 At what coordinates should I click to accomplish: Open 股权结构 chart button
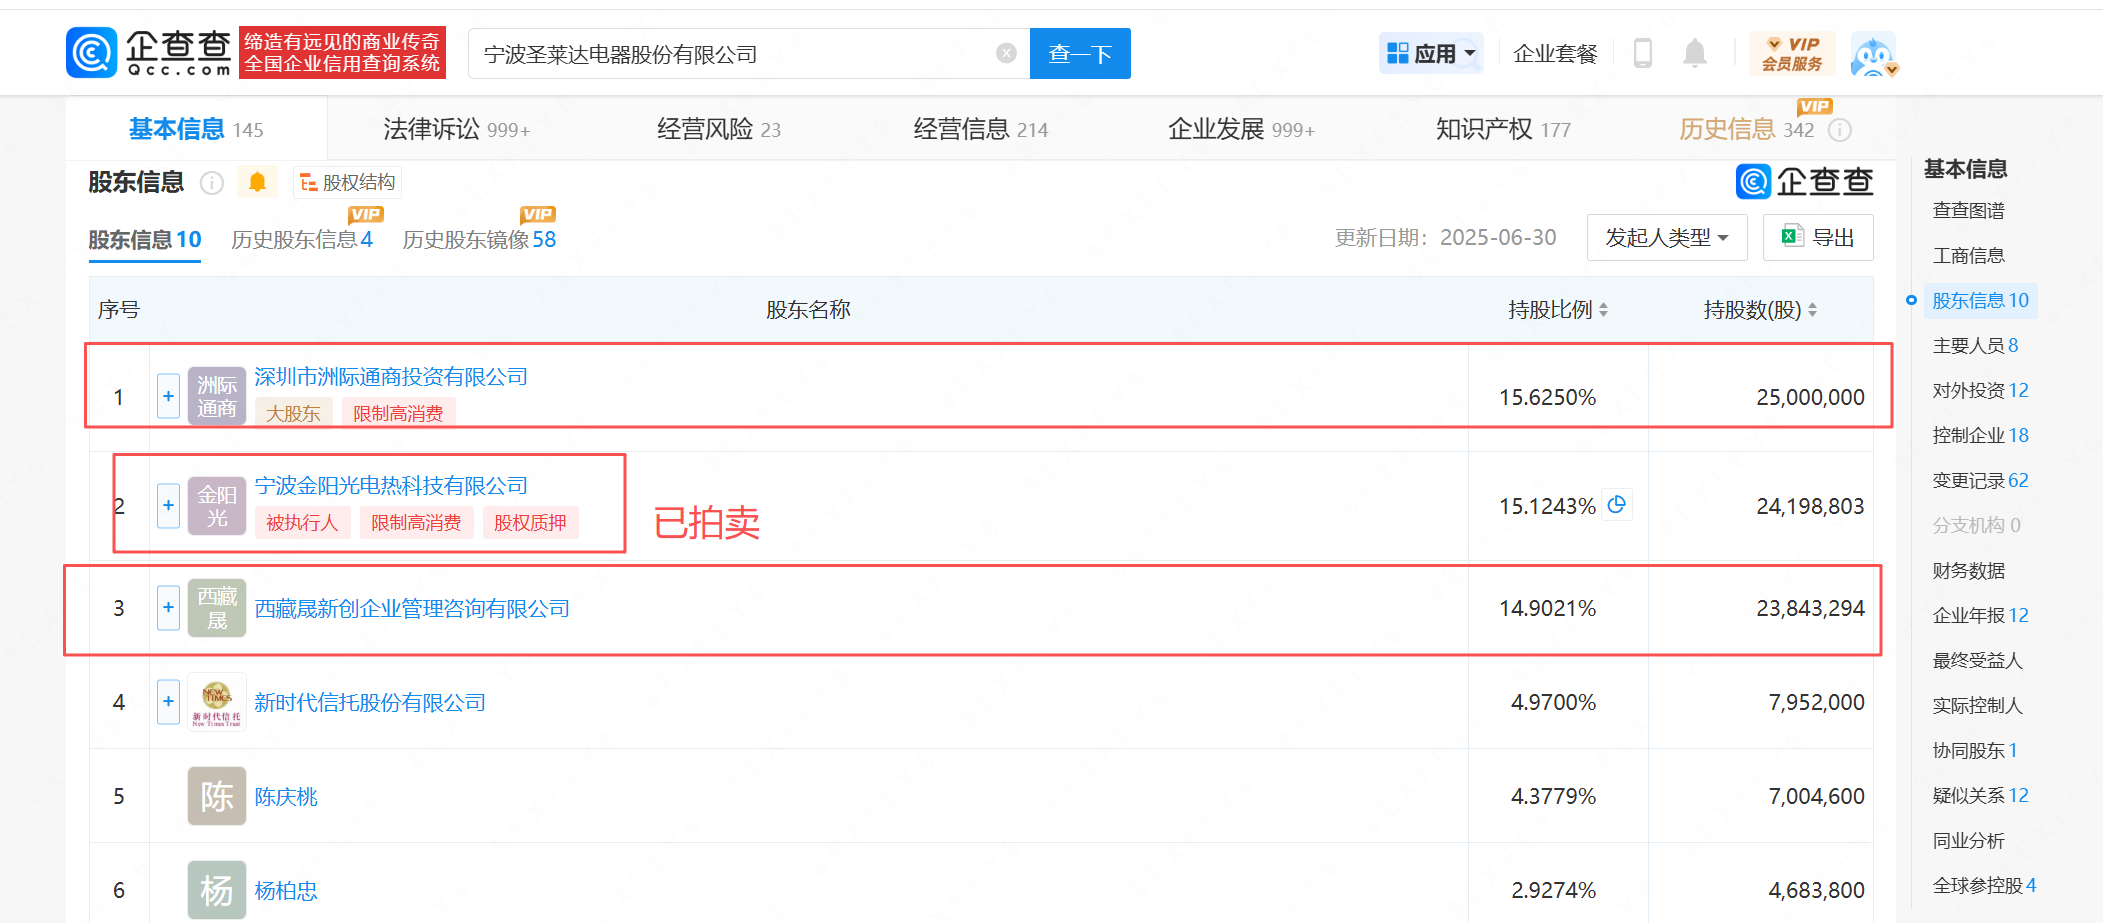pos(347,182)
